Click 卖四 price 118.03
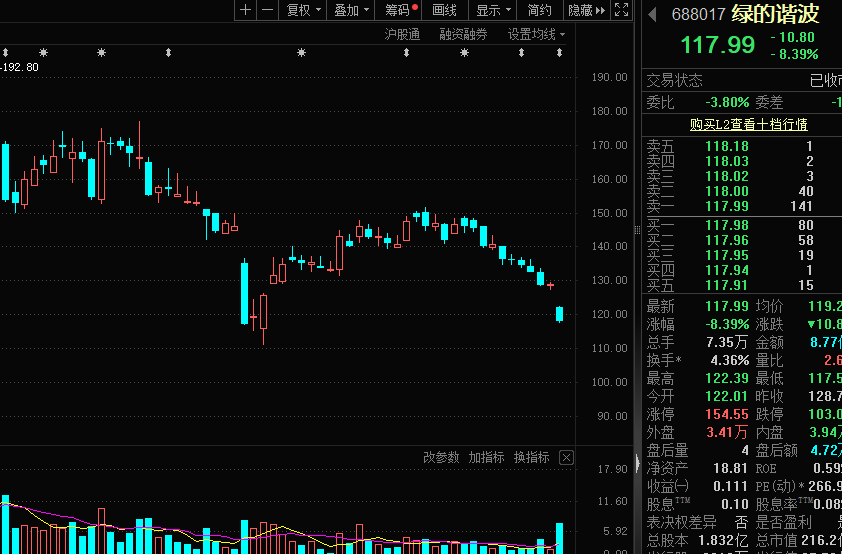The image size is (842, 554). 727,161
